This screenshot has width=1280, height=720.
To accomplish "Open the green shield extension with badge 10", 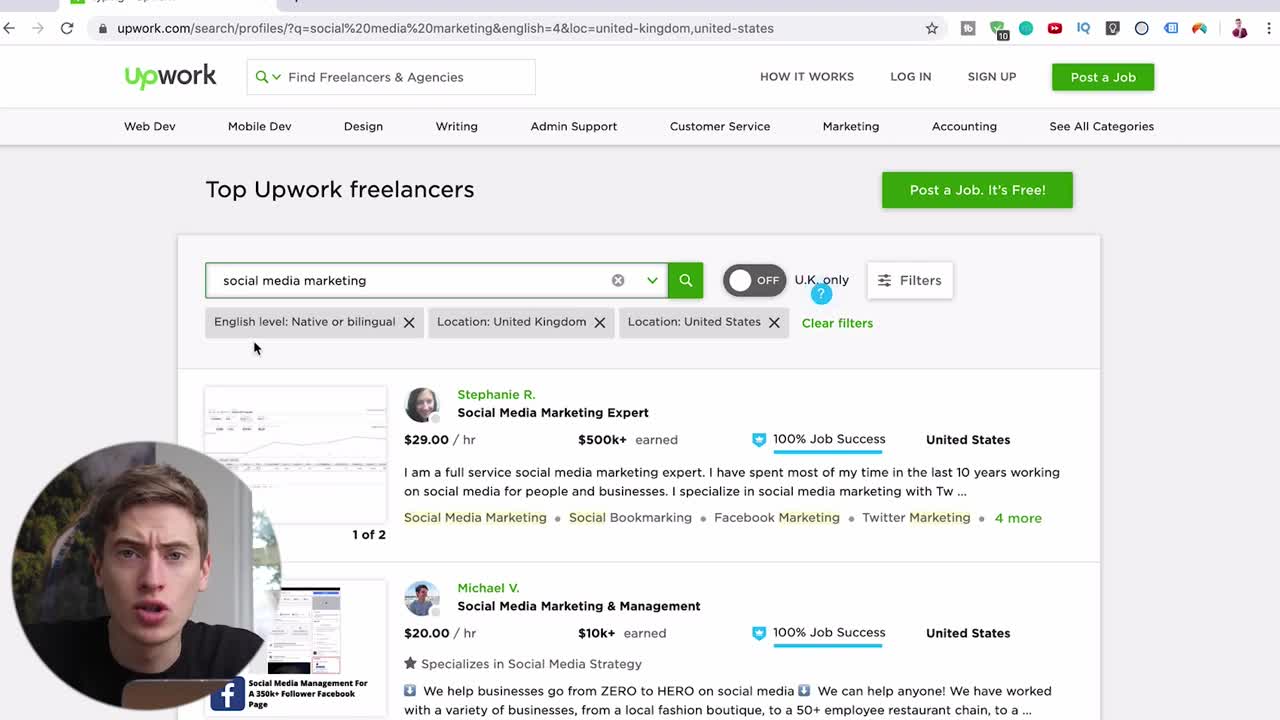I will click(998, 29).
